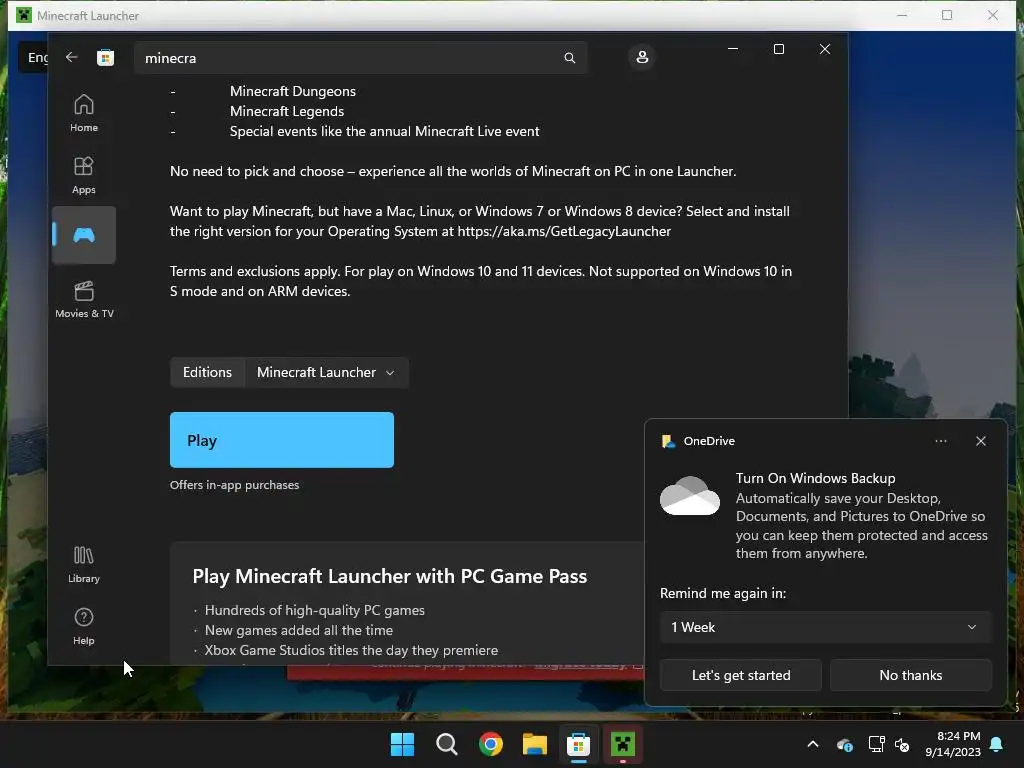Go back using the Store back arrow
This screenshot has width=1024, height=768.
(x=72, y=57)
